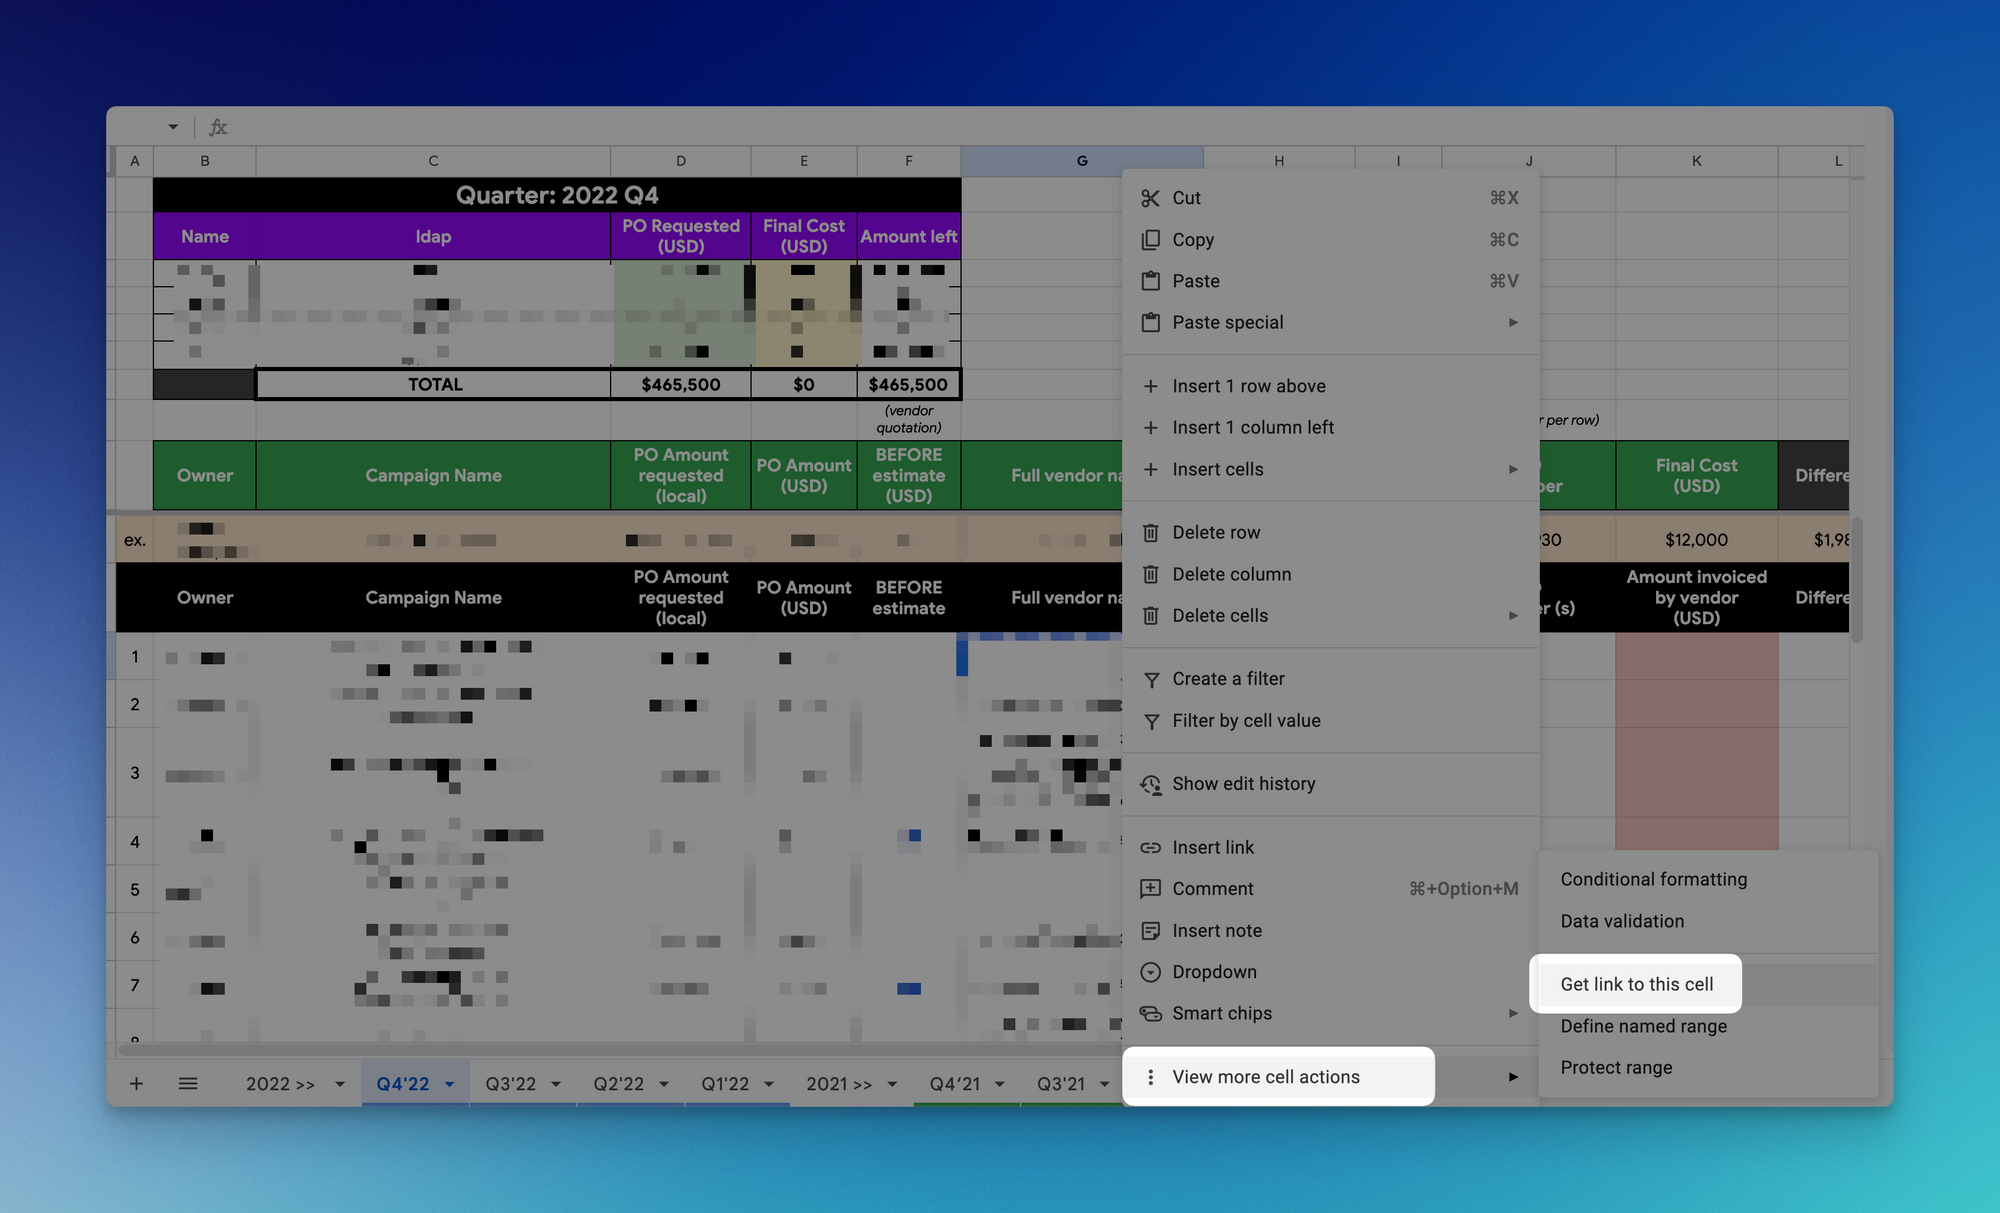2000x1213 pixels.
Task: Click the Dropdown circle icon
Action: tap(1151, 972)
